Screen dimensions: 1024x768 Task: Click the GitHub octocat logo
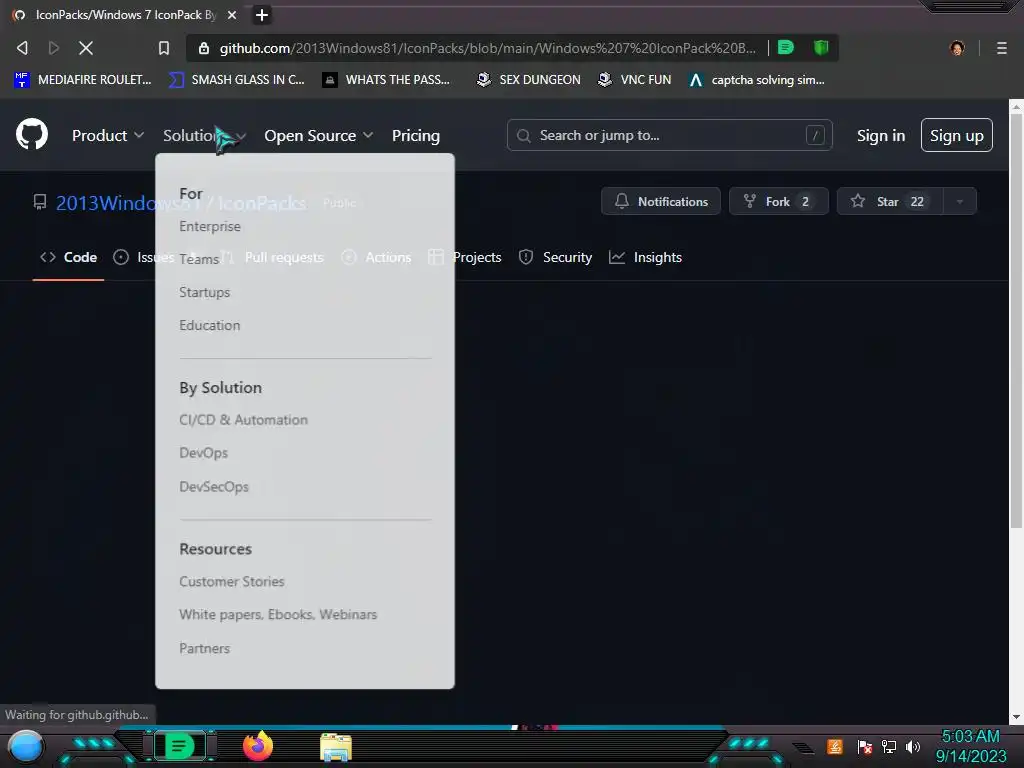point(32,135)
